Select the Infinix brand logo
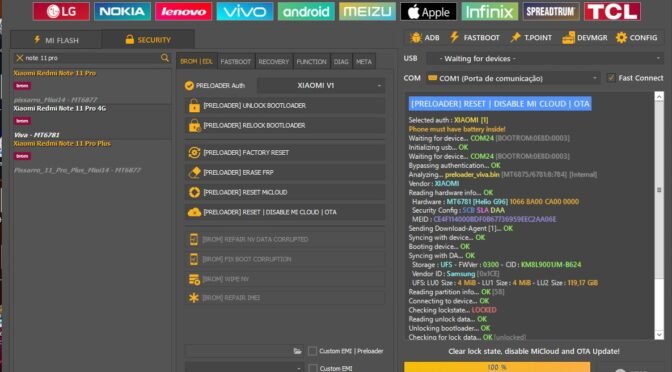This screenshot has width=672, height=372. [x=490, y=12]
